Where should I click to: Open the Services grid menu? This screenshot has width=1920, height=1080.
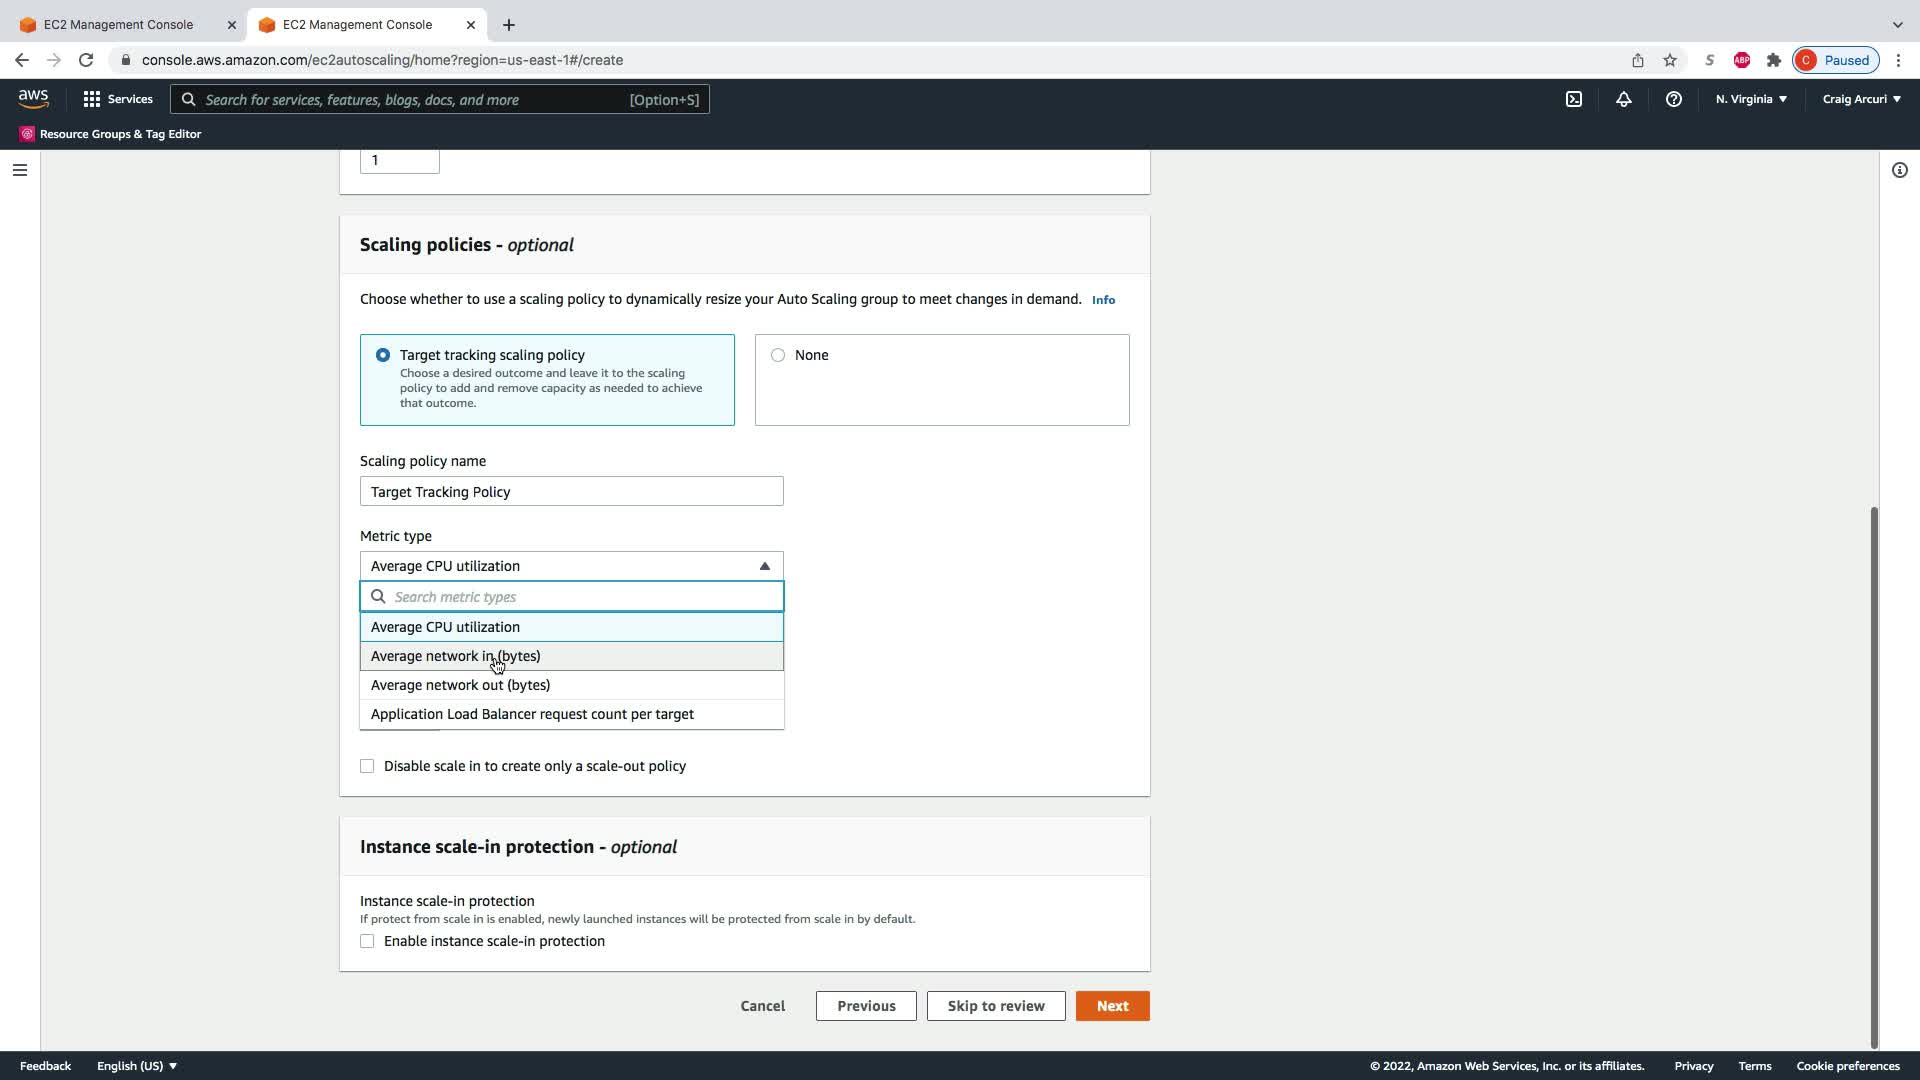point(118,99)
